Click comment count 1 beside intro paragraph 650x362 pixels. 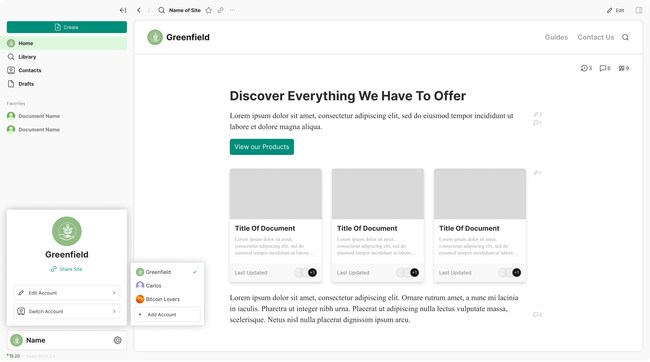[x=537, y=123]
